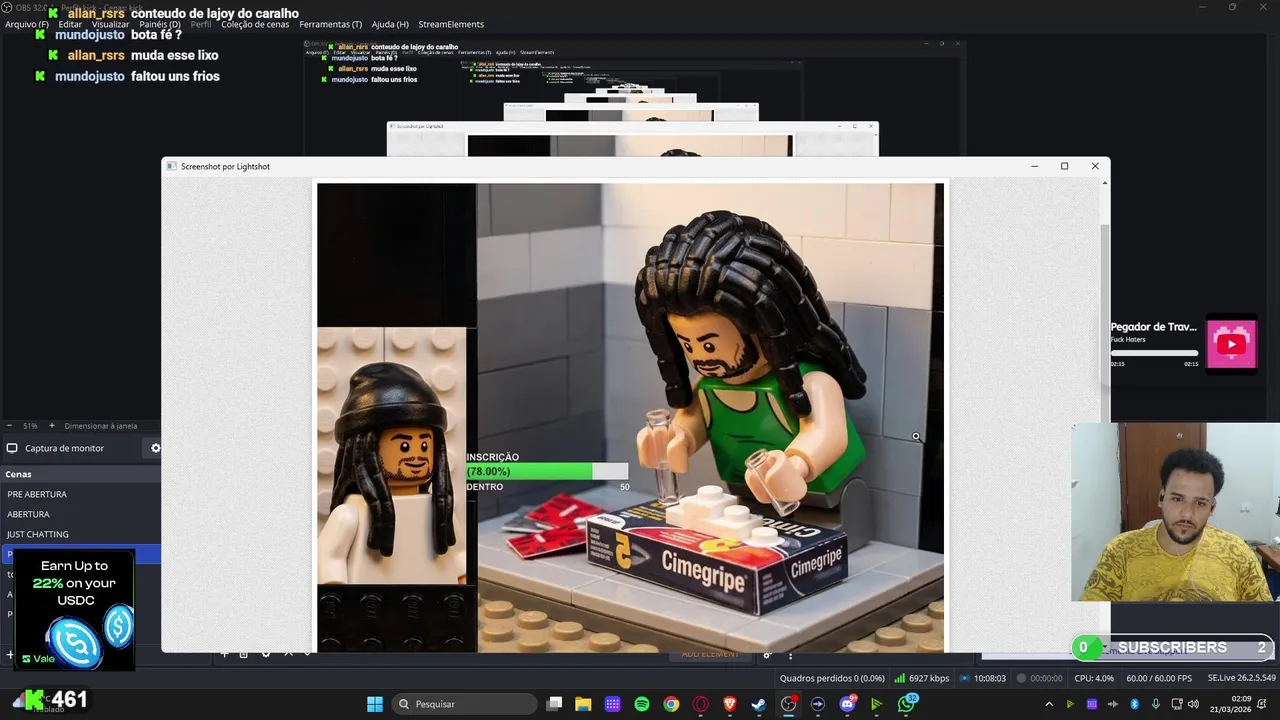Click the CPU: 4.0% status entry

[1094, 678]
